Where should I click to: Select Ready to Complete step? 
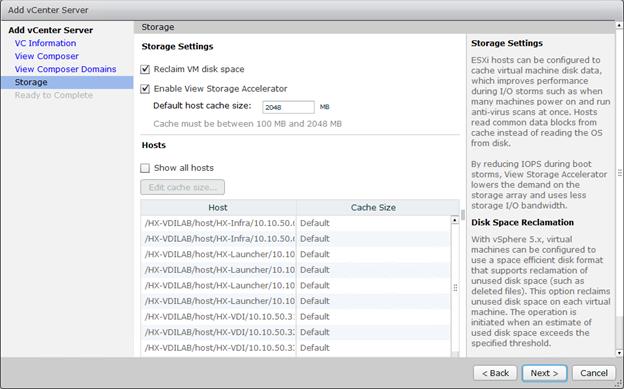click(54, 95)
